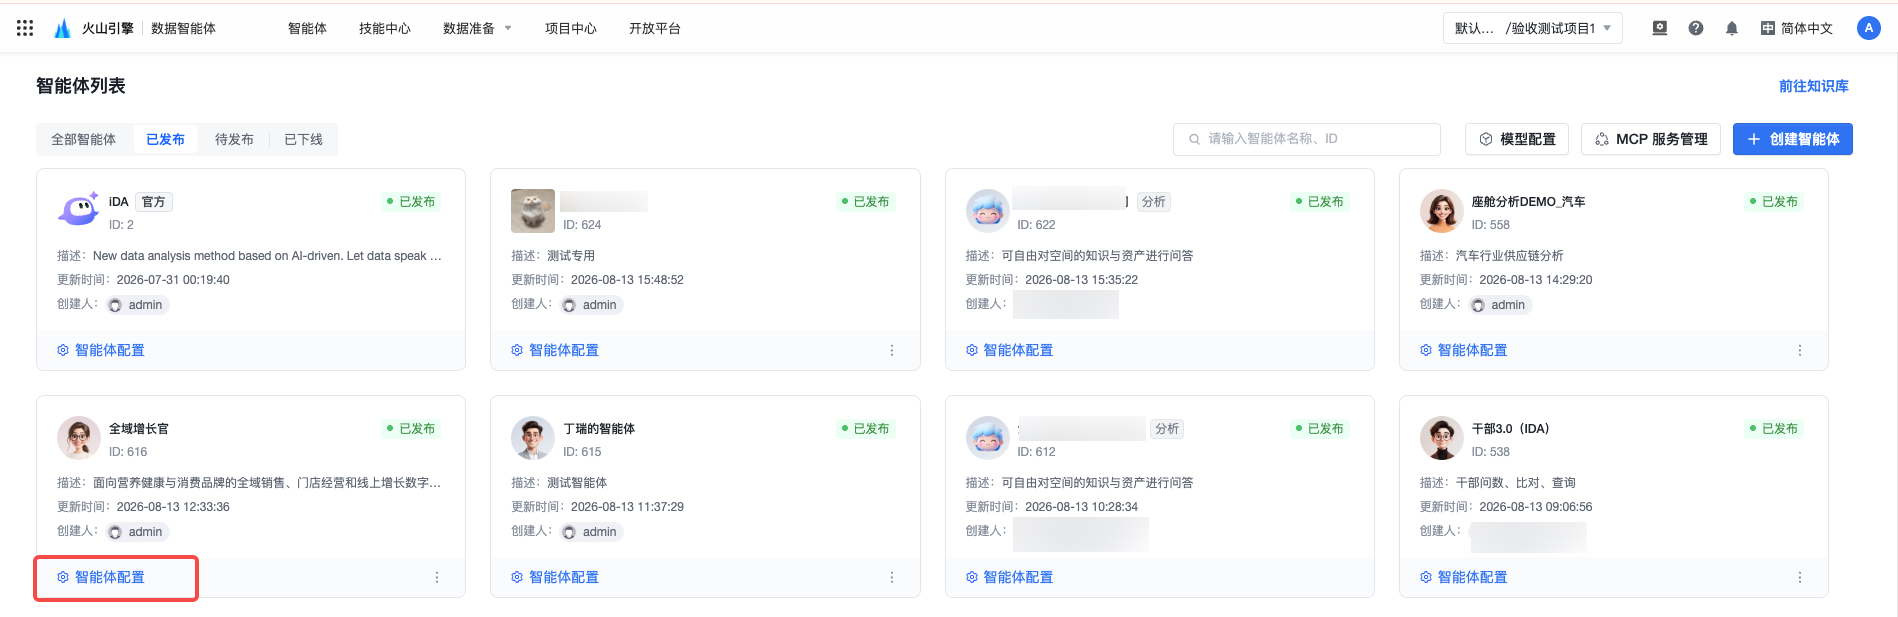
Task: Open the notifications bell
Action: [1732, 28]
